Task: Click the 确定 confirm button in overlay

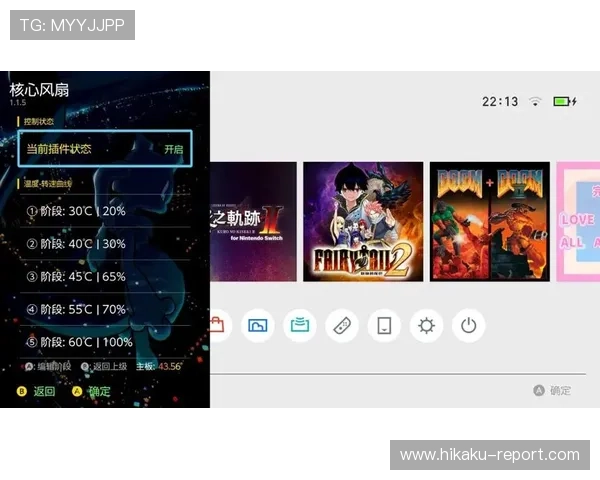Action: [91, 391]
